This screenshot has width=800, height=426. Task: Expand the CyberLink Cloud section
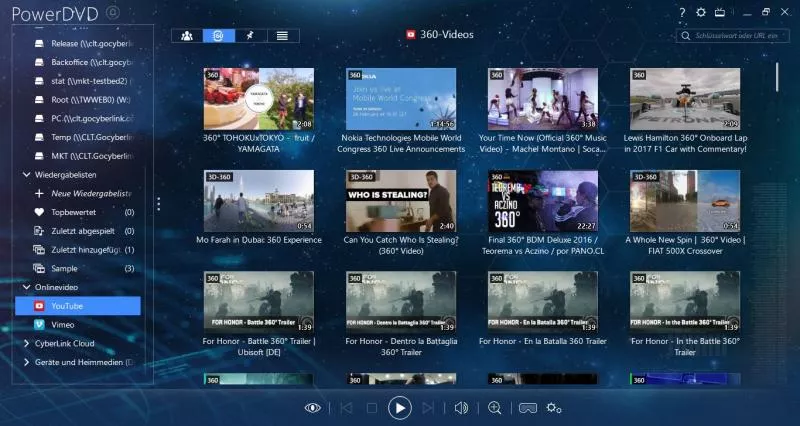(x=27, y=343)
